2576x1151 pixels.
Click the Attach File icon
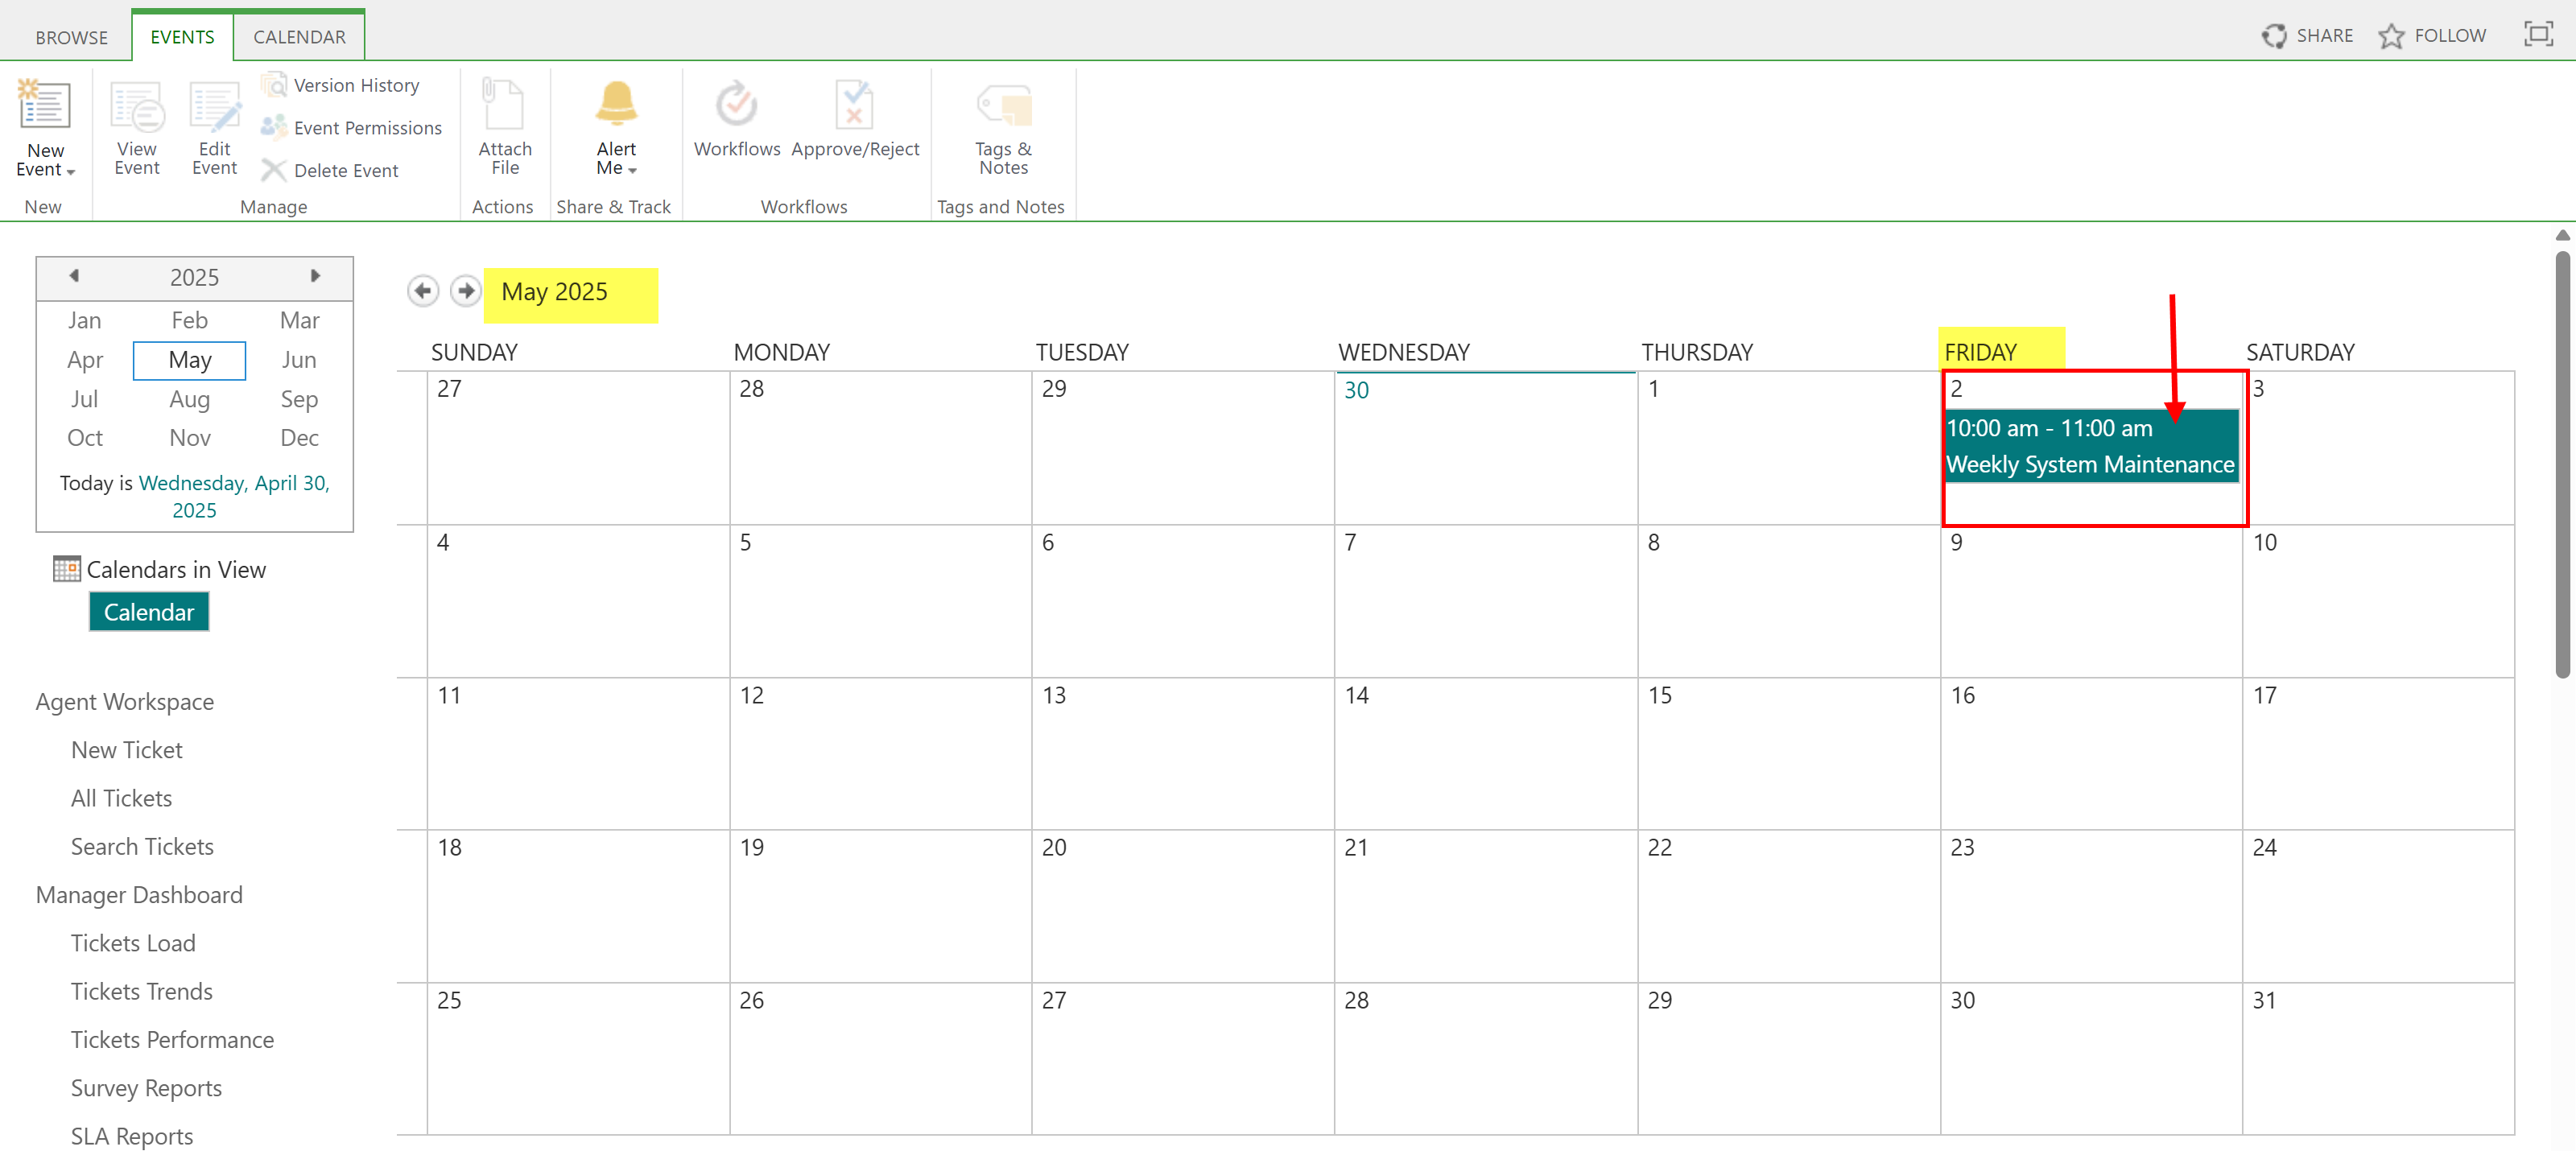click(x=504, y=106)
